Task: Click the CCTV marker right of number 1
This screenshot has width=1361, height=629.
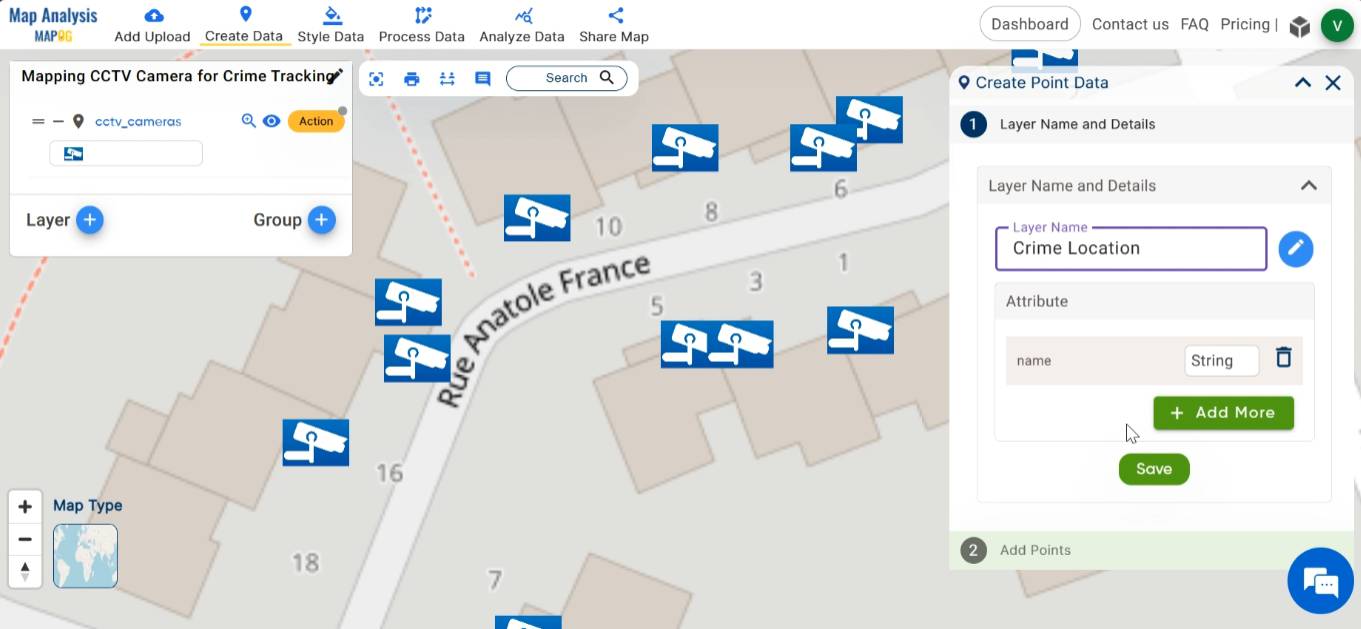Action: (x=860, y=331)
